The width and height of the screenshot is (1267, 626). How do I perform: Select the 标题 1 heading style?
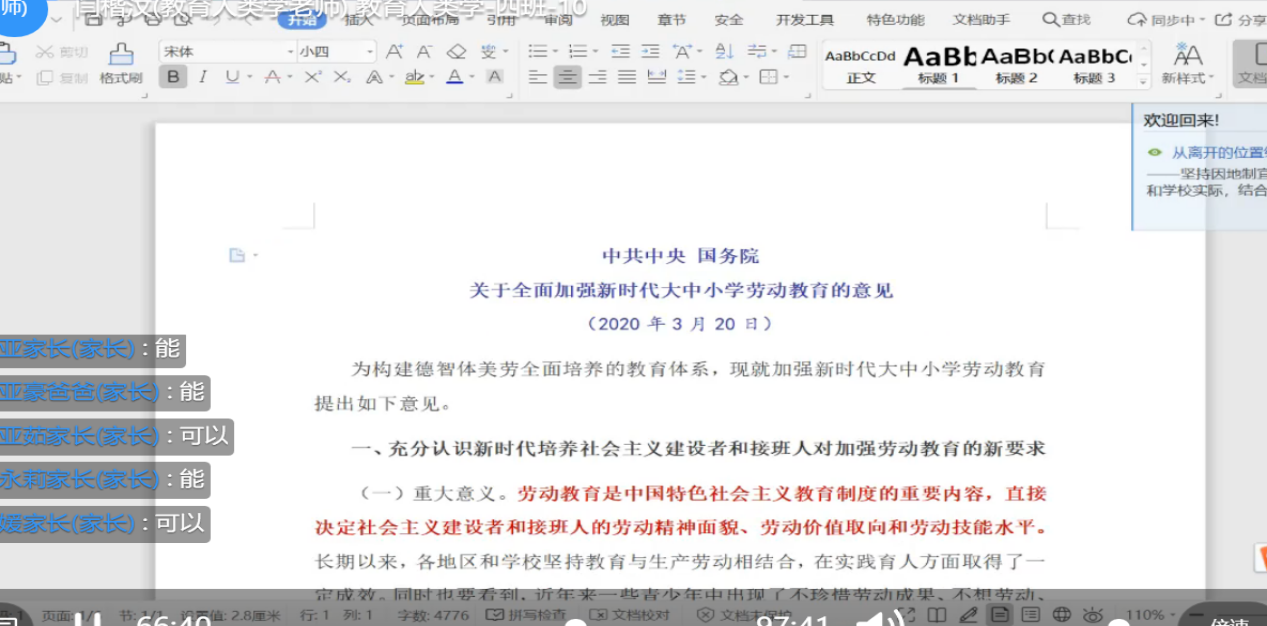(939, 65)
